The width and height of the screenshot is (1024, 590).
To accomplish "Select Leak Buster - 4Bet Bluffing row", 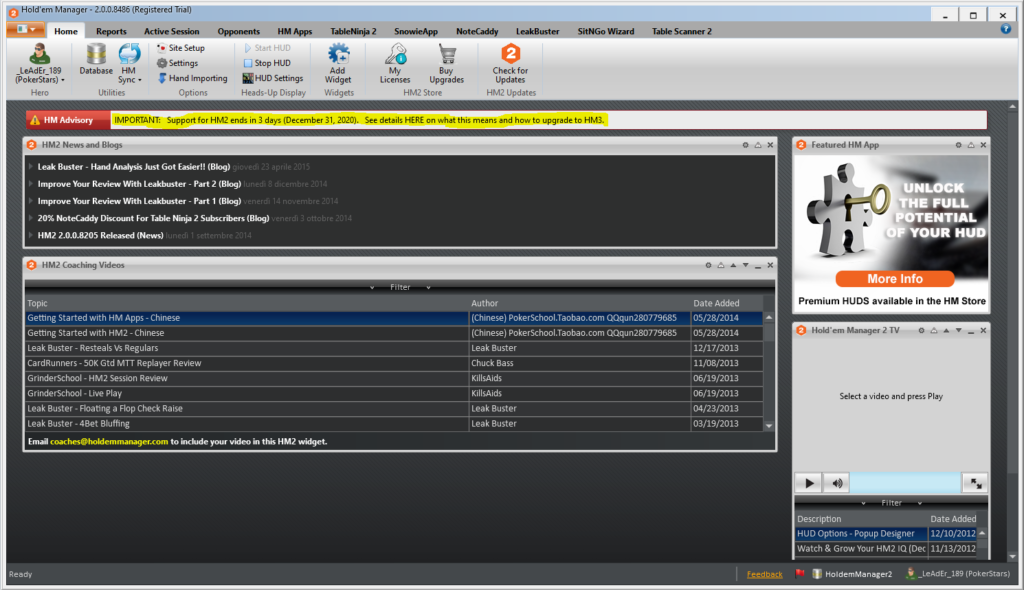I will [394, 423].
